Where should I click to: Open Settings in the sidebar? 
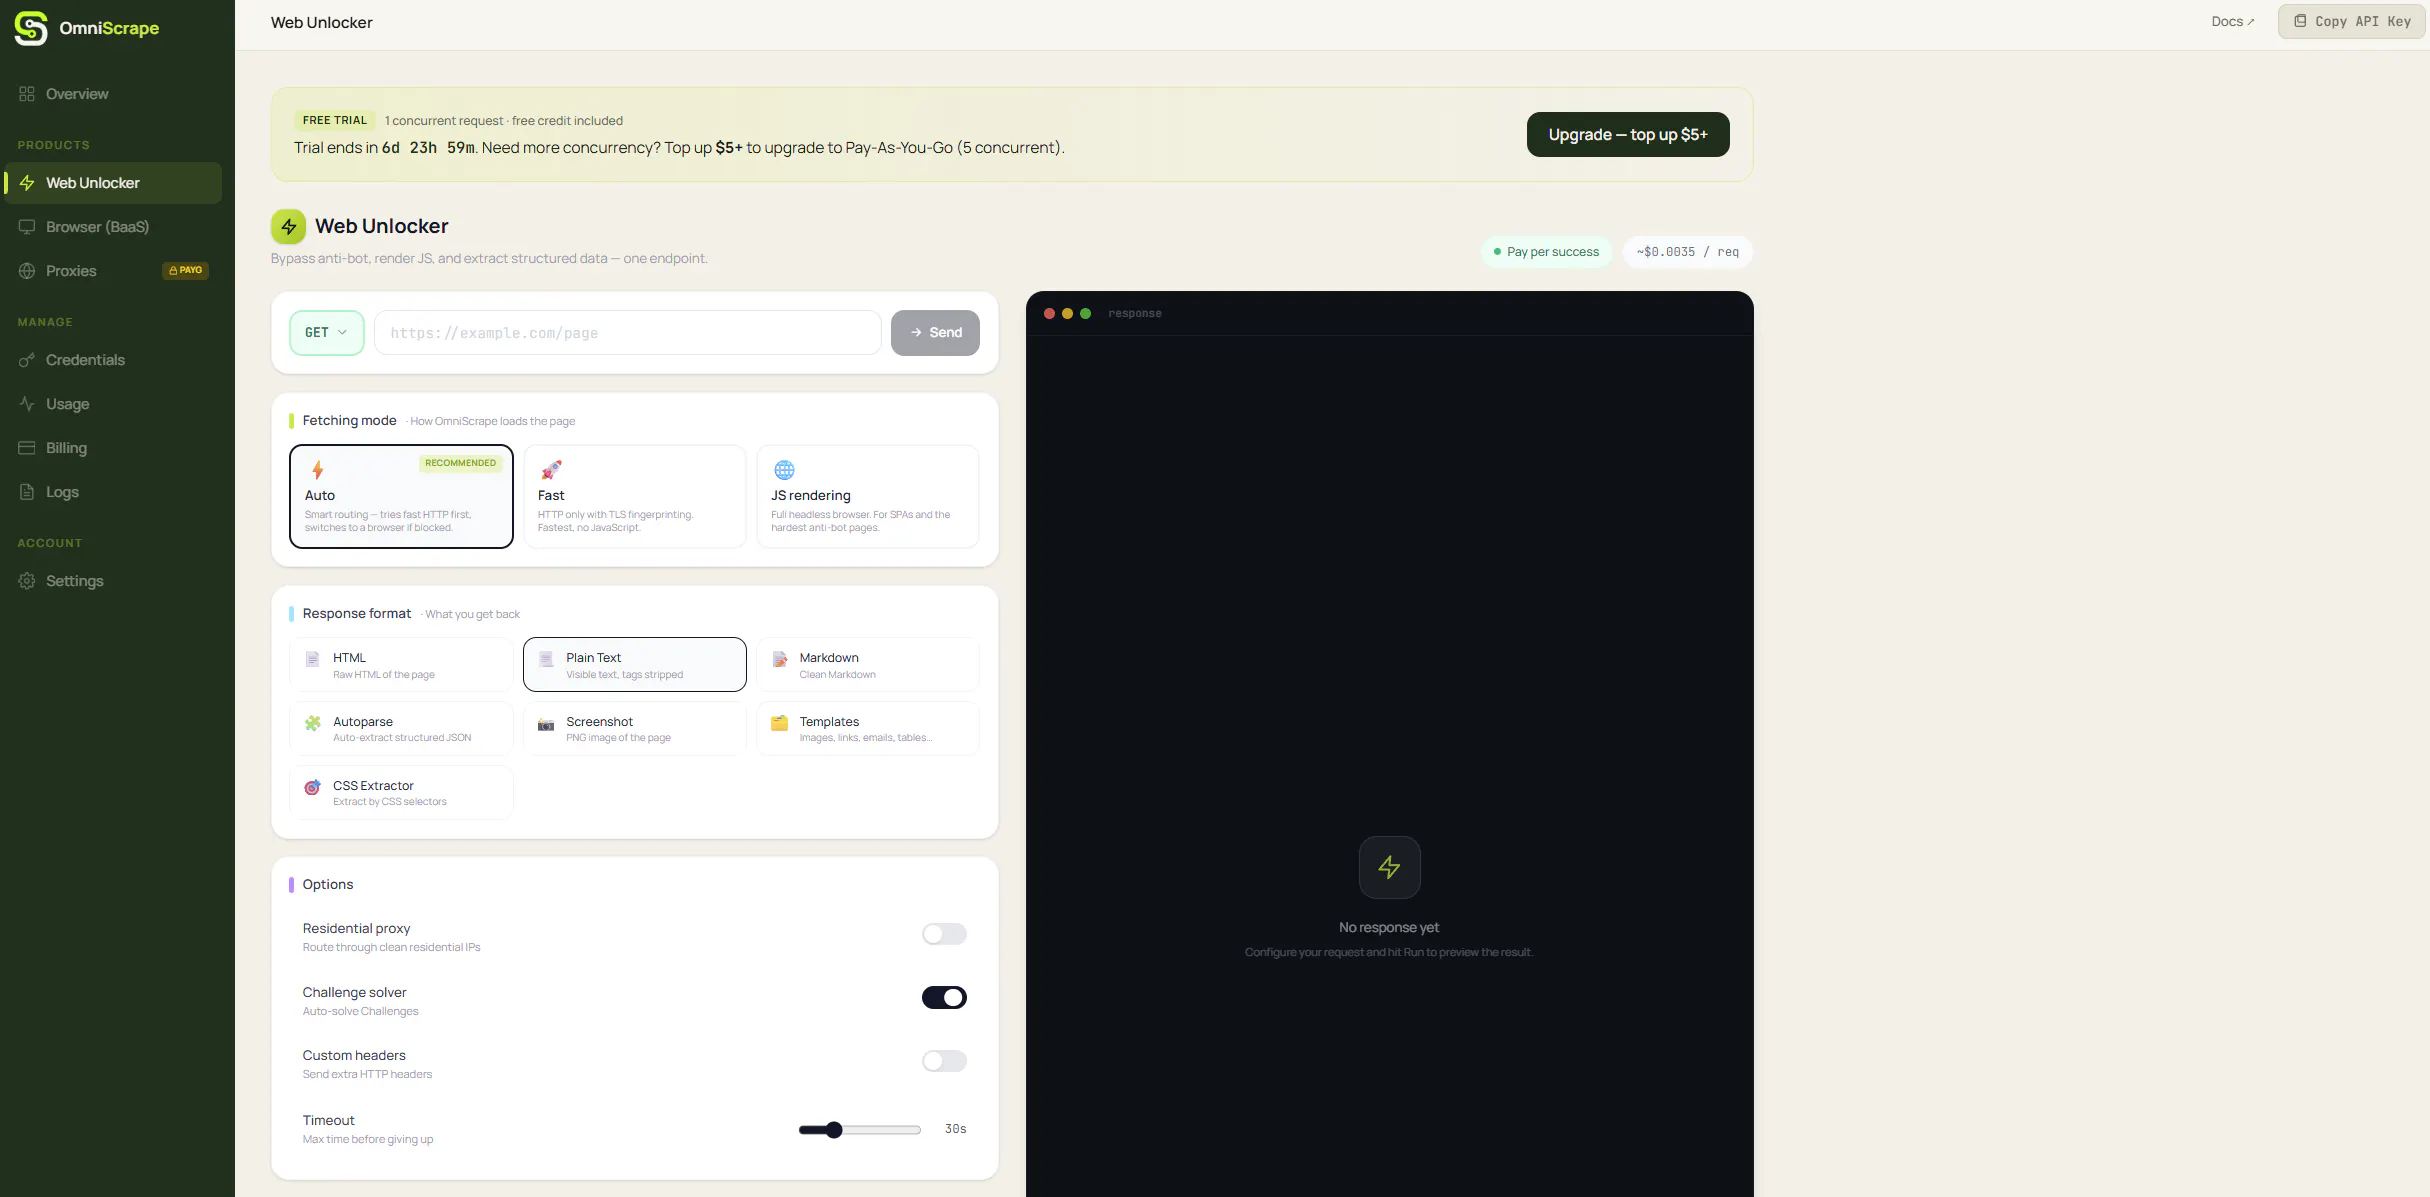tap(113, 581)
